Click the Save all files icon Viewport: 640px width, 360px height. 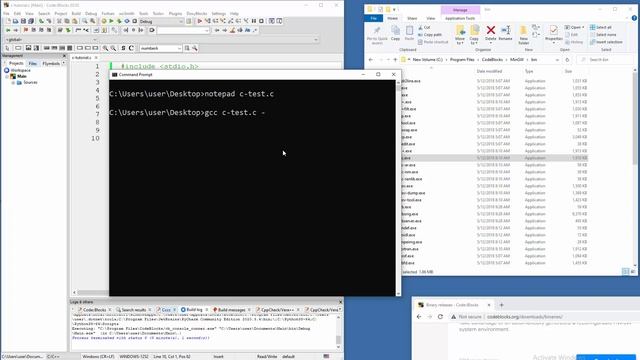click(31, 21)
